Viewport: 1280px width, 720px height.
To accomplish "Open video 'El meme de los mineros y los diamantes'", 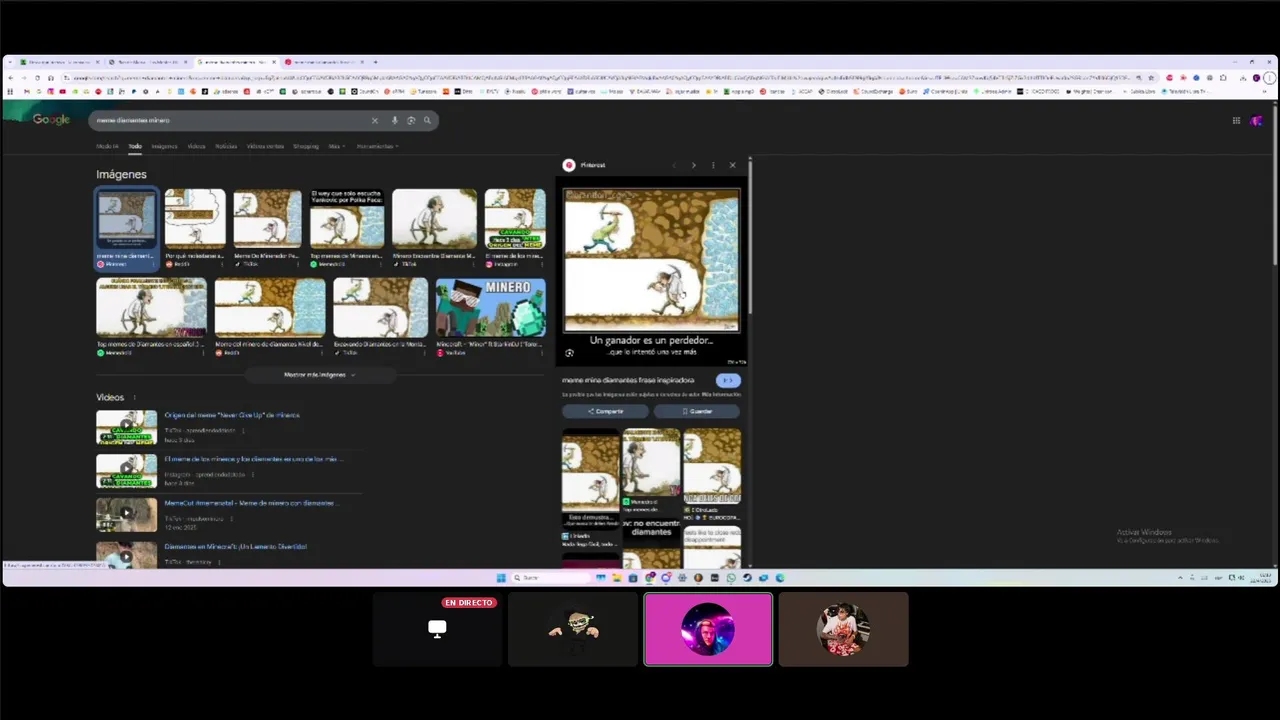I will coord(254,459).
